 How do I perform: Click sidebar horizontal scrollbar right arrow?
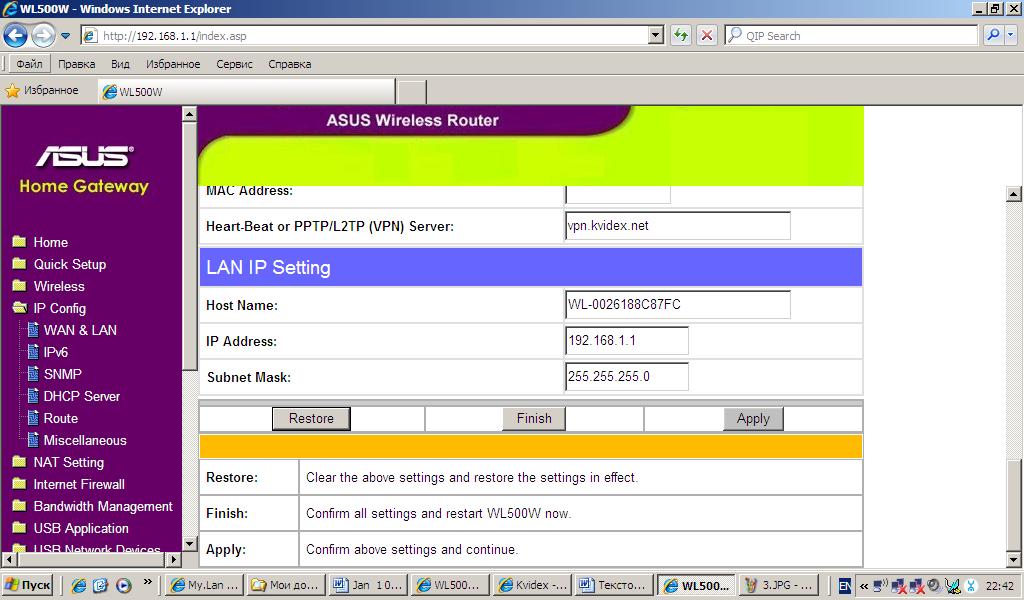point(174,559)
